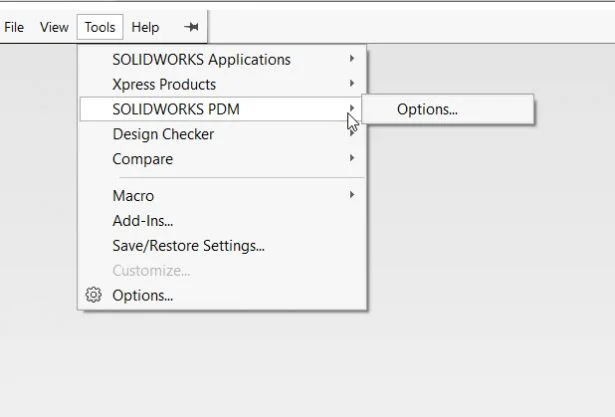Viewport: 615px width, 417px height.
Task: Choose the Design Checker menu entry
Action: pyautogui.click(x=163, y=134)
